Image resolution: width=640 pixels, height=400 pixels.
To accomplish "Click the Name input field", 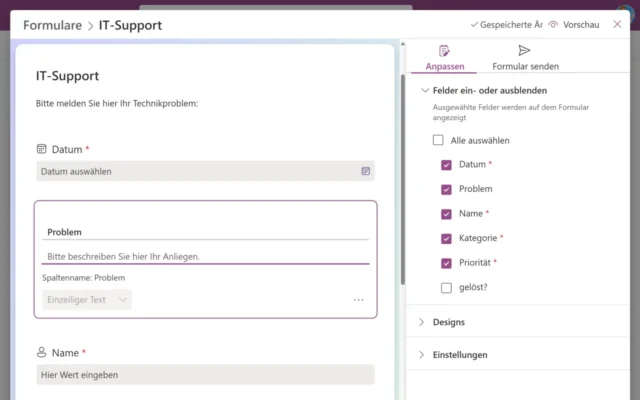I will [205, 375].
